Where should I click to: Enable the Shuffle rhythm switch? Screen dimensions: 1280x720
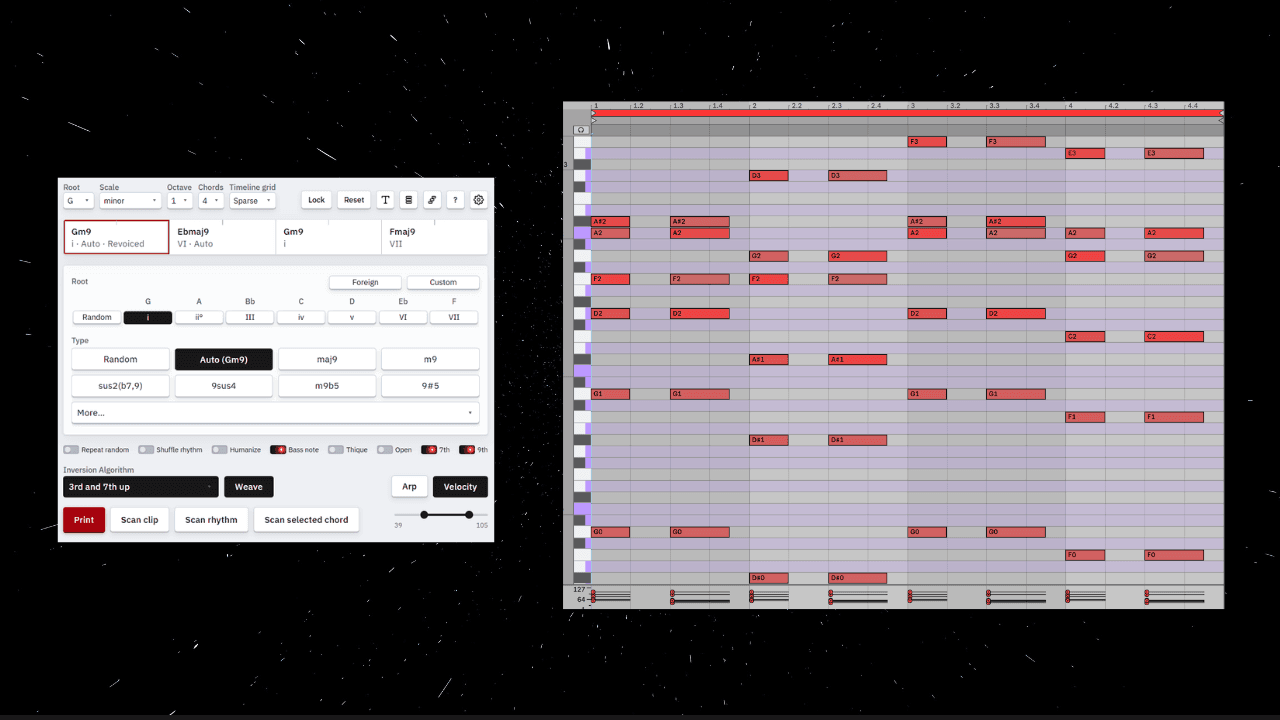tap(146, 450)
